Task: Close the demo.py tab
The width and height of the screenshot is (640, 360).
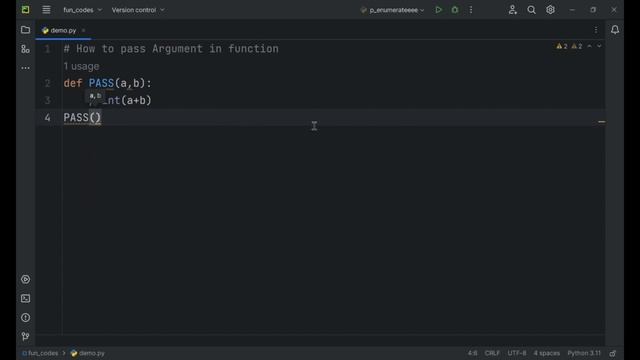Action: [83, 30]
